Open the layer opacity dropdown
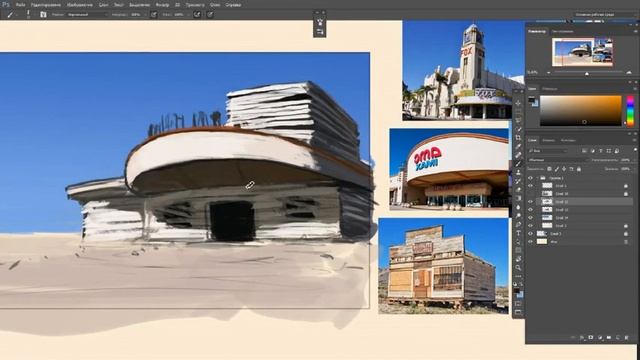 pos(635,160)
